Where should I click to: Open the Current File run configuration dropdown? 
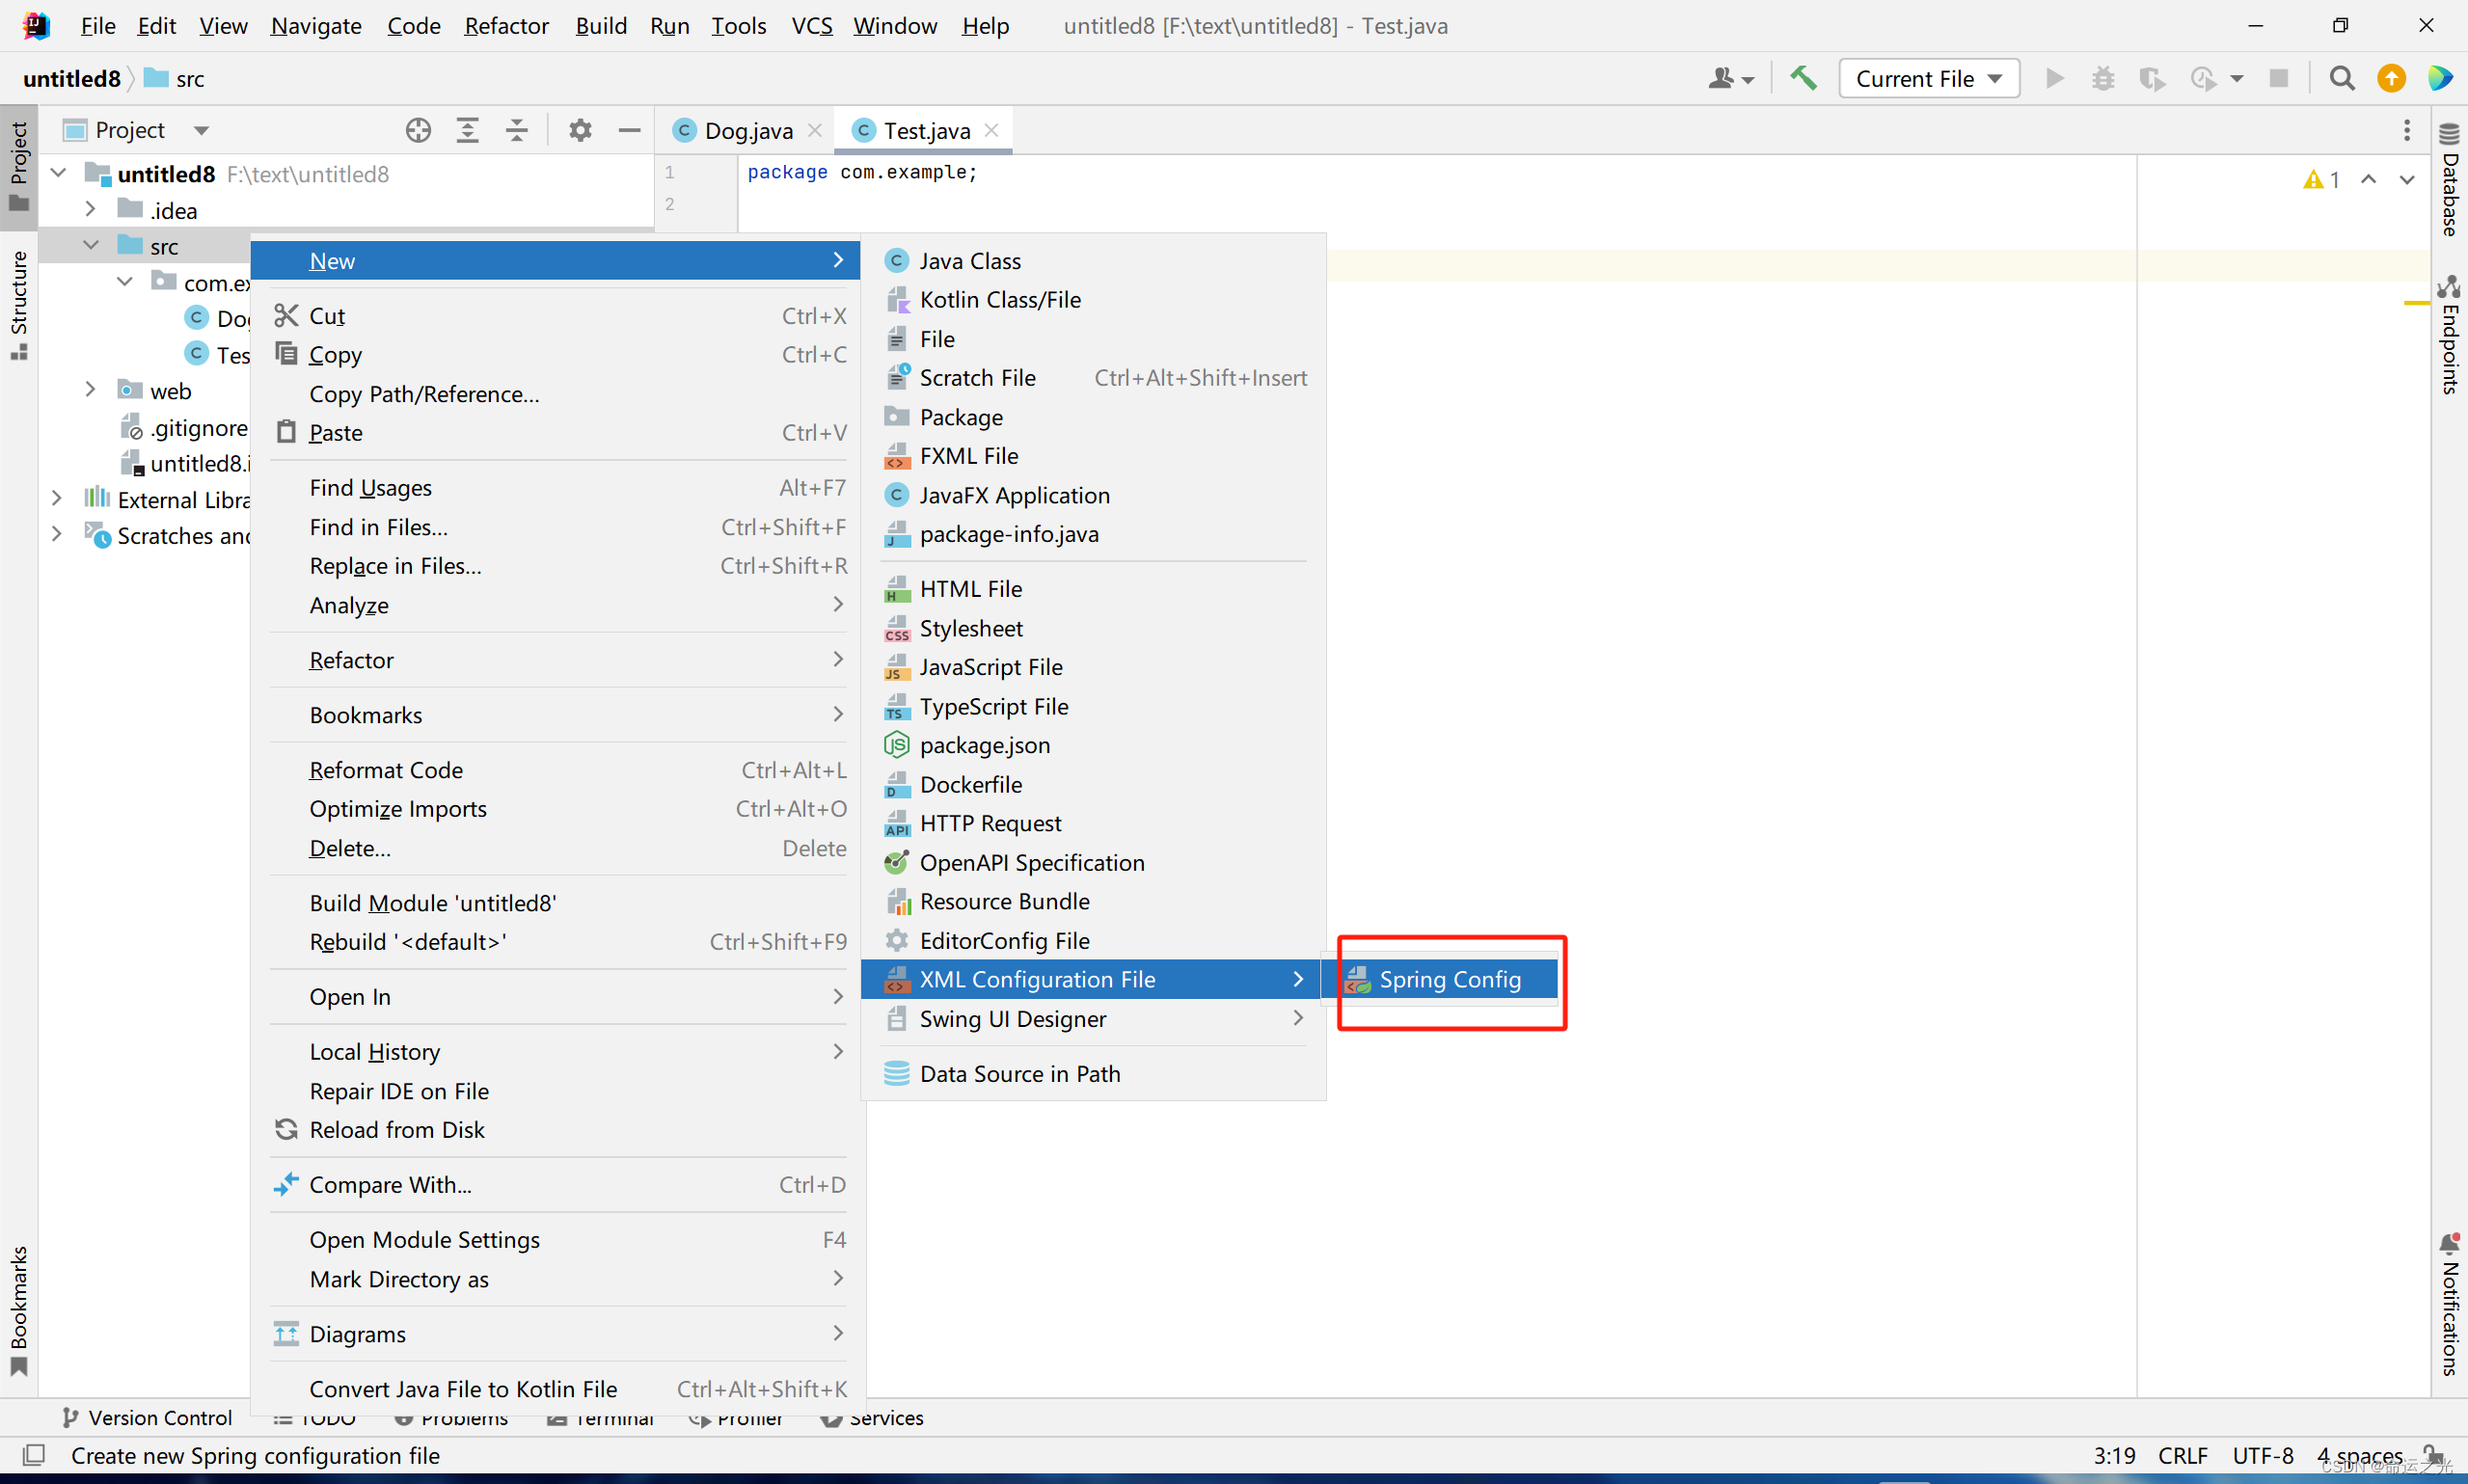[x=1928, y=78]
